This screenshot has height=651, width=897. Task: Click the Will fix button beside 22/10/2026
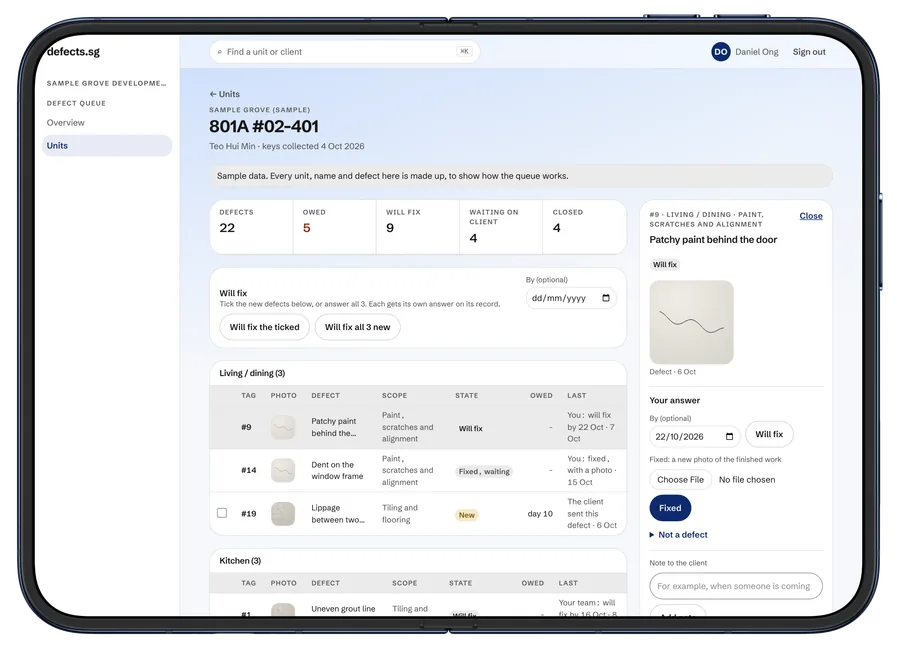(x=769, y=434)
